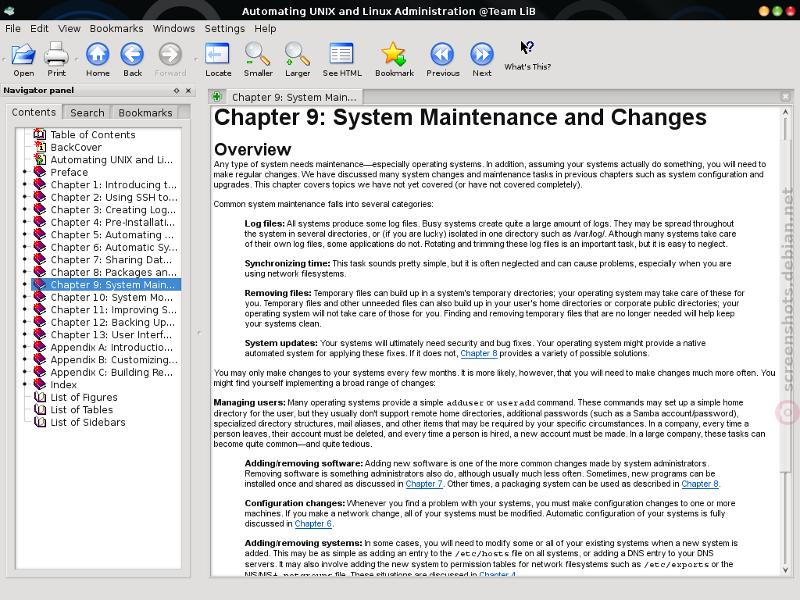Click the BackCover page icon
800x600 pixels.
point(40,147)
